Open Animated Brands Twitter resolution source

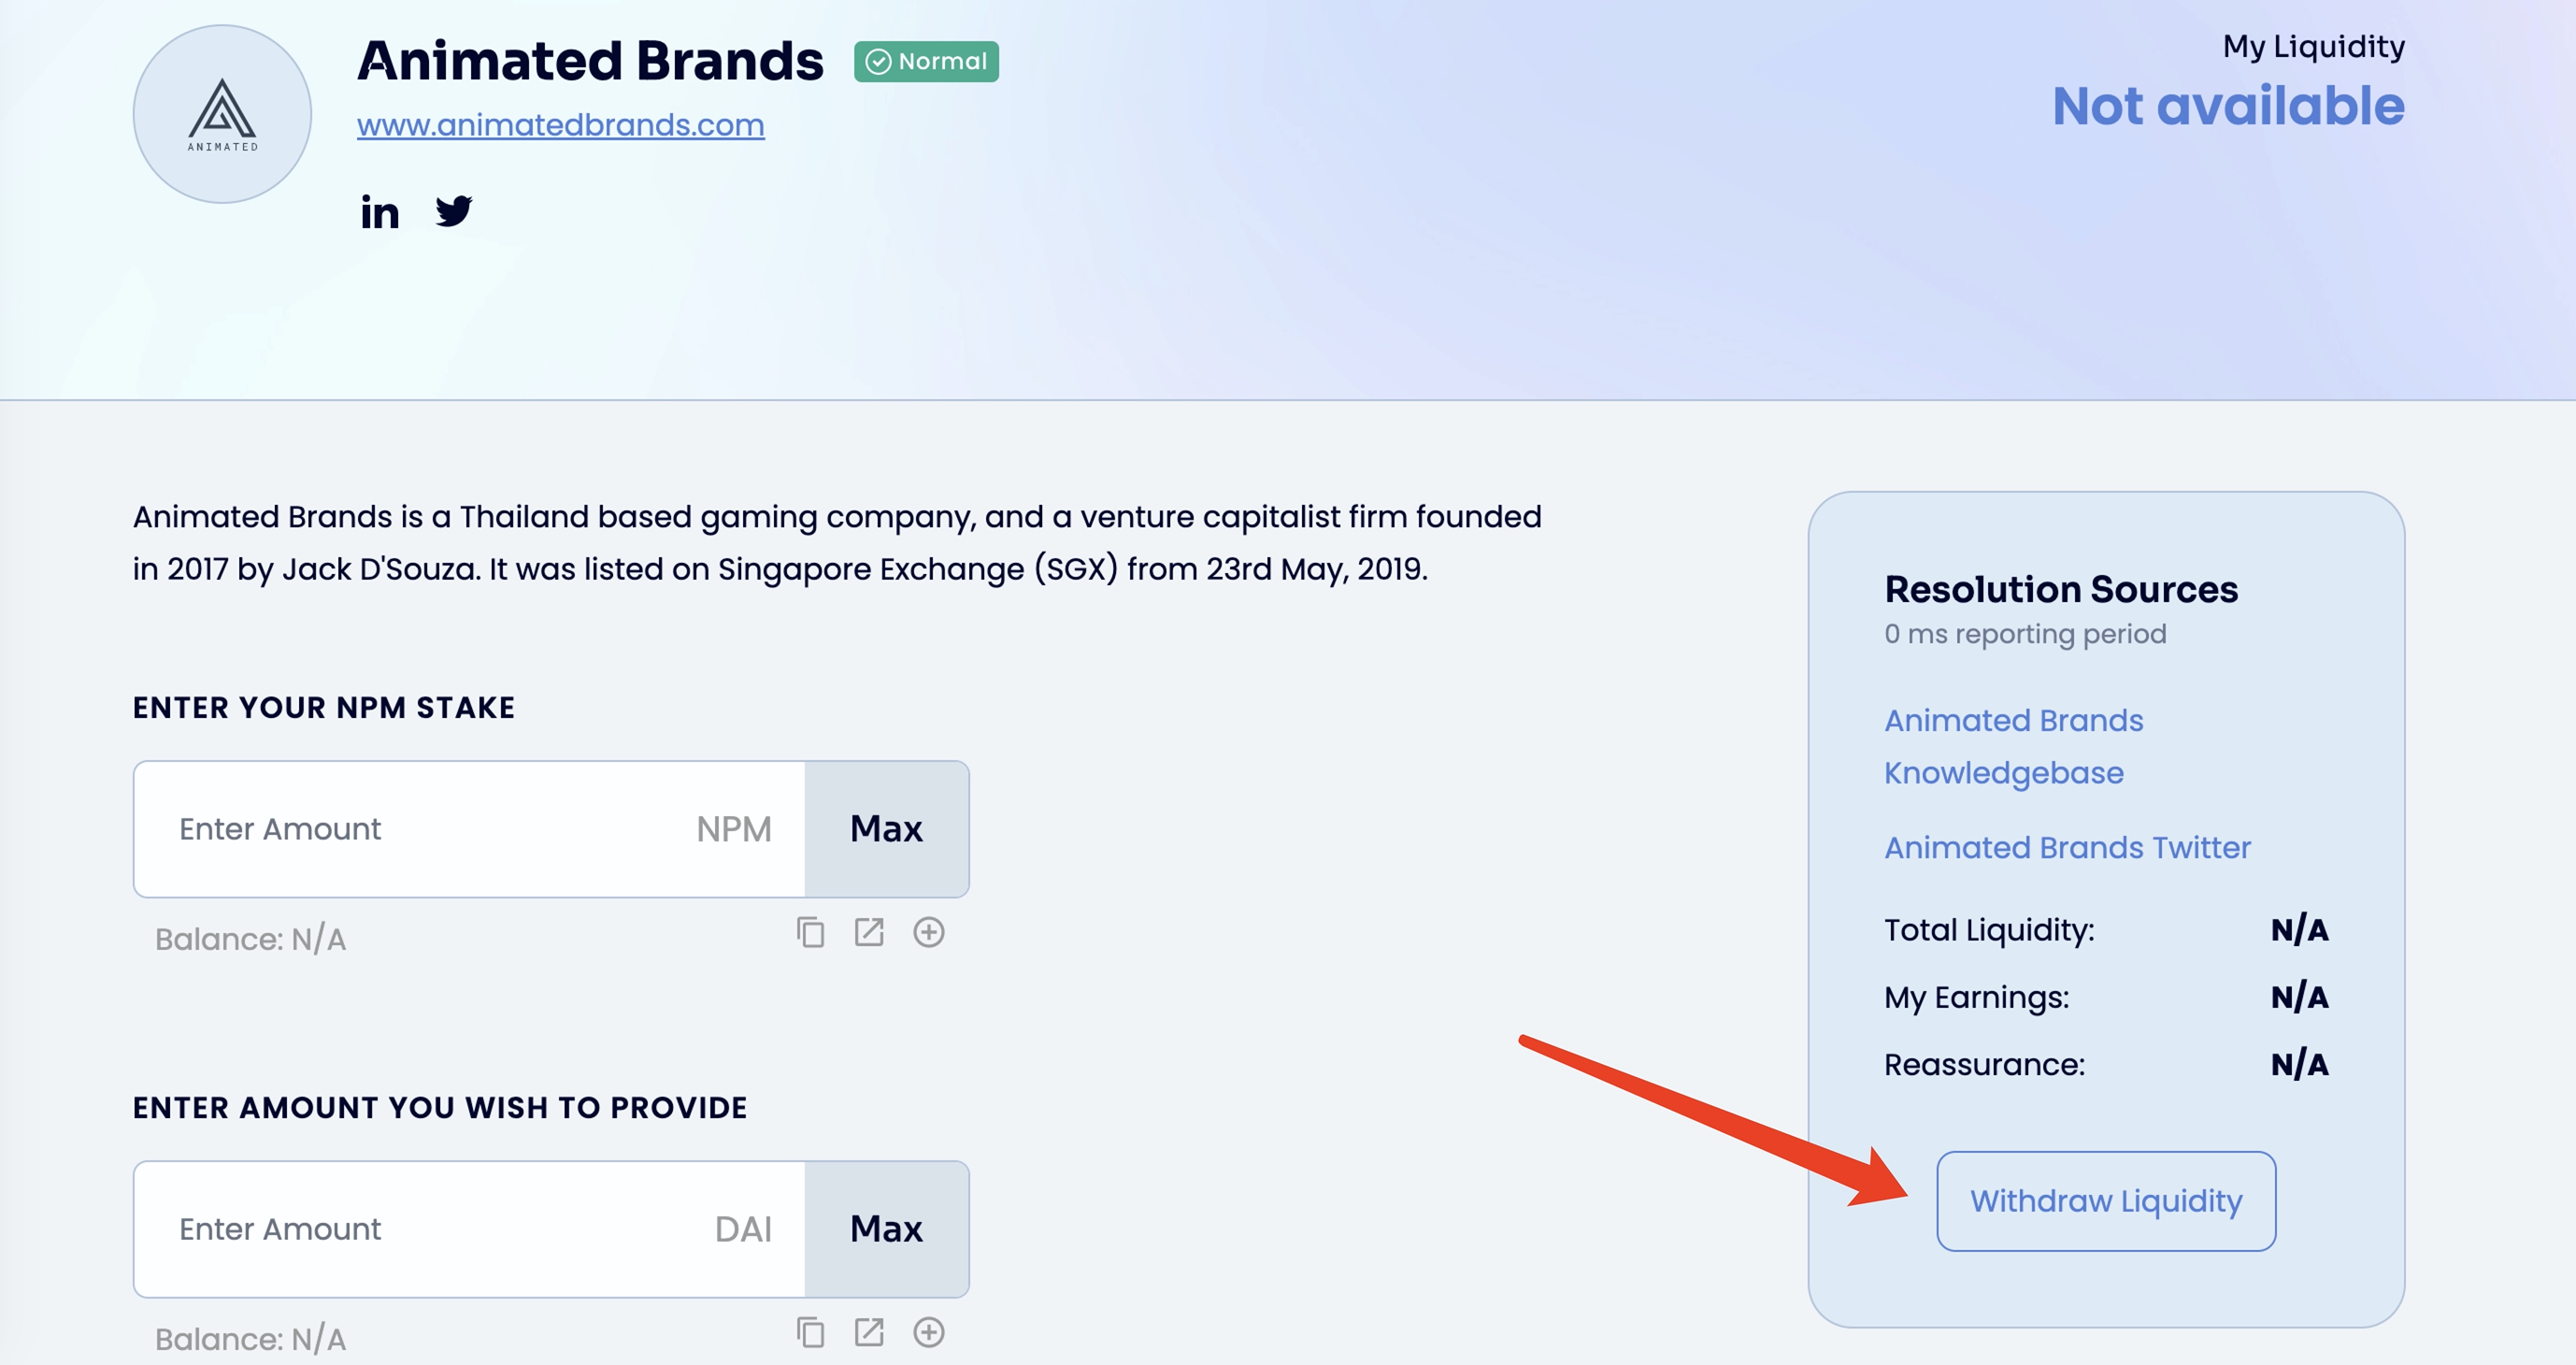2067,848
